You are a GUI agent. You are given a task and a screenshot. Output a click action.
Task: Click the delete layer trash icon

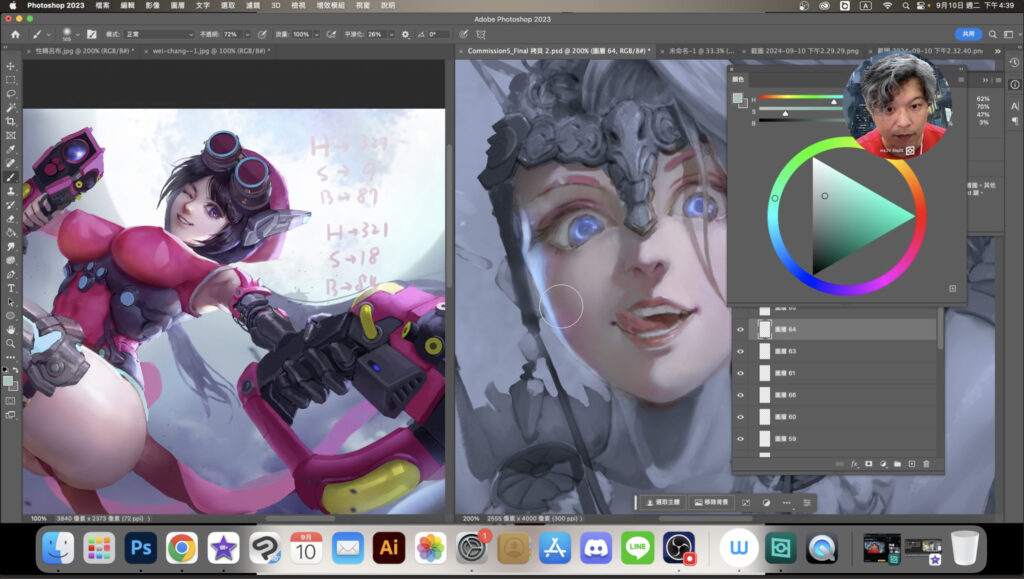coord(926,464)
